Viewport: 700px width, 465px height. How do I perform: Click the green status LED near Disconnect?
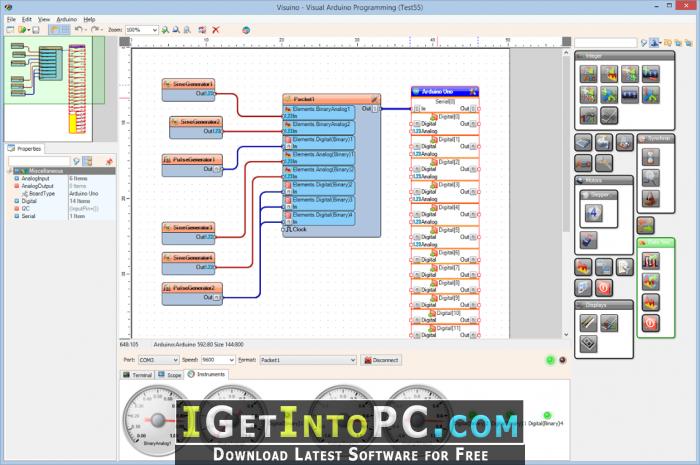click(x=550, y=360)
